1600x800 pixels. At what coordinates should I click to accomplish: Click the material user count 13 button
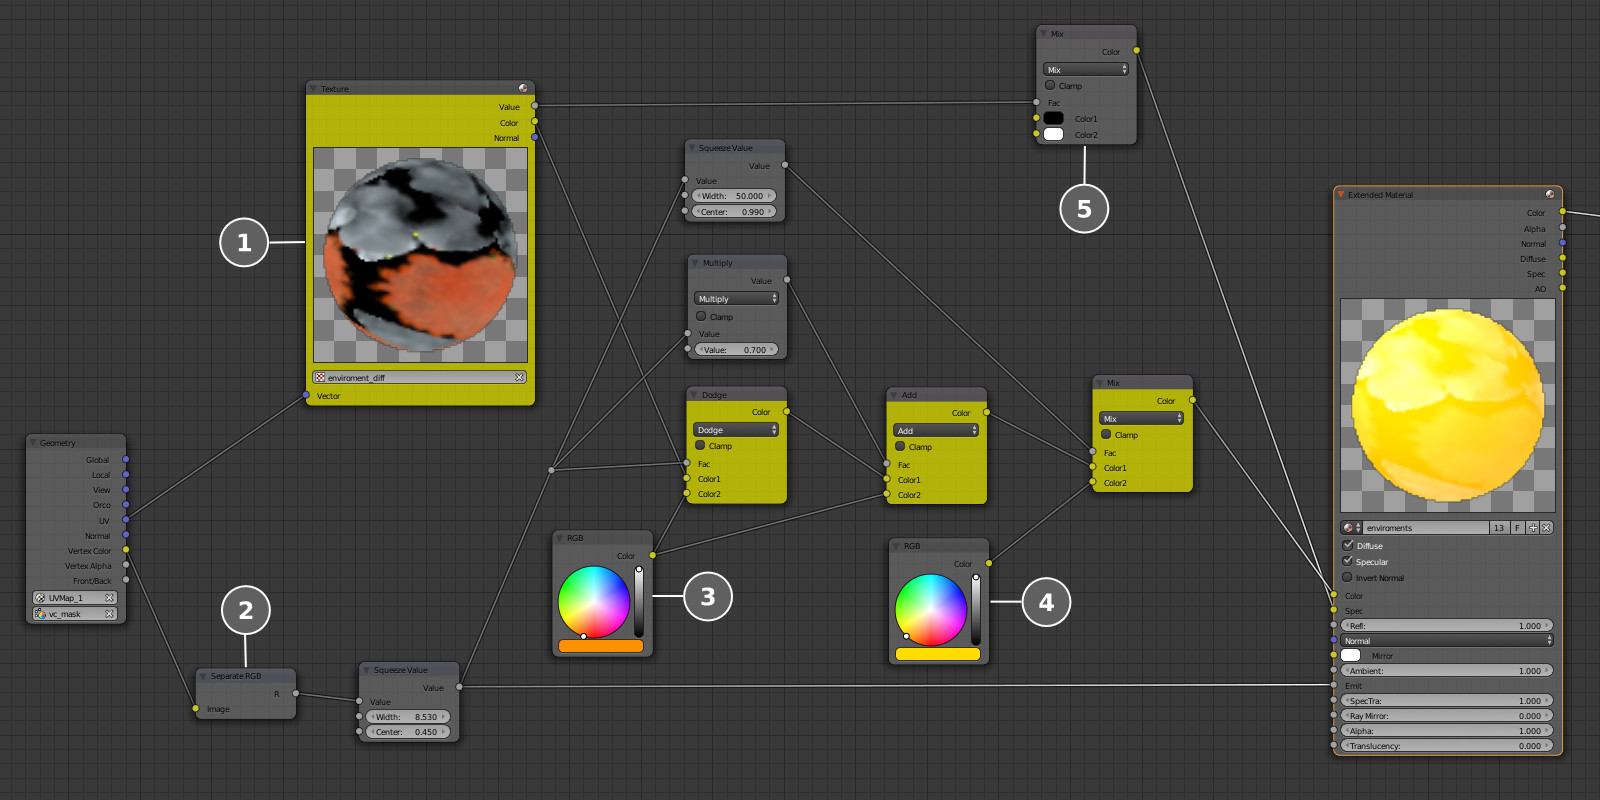coord(1499,527)
